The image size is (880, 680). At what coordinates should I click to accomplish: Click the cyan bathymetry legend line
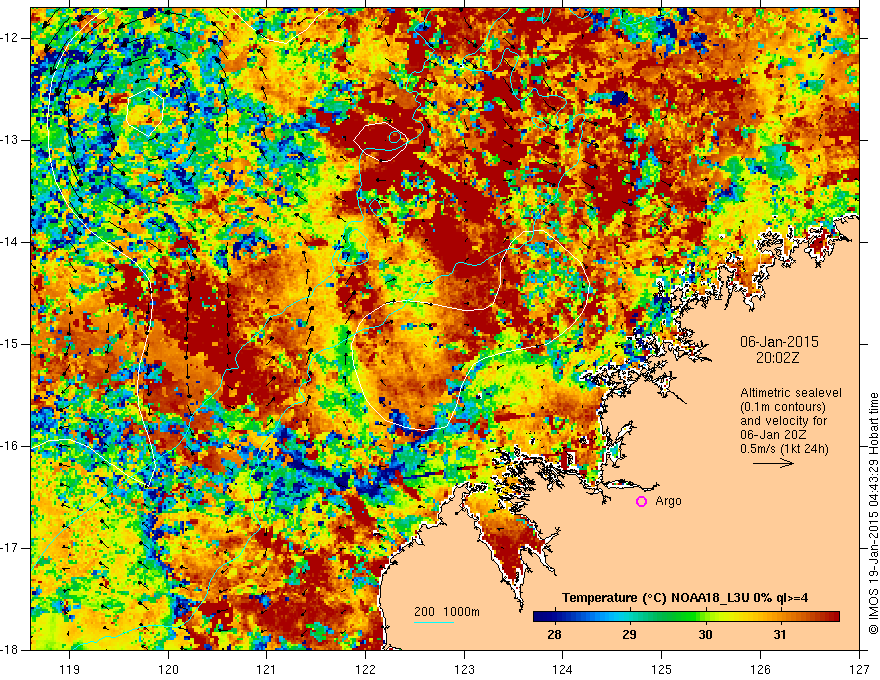434,622
